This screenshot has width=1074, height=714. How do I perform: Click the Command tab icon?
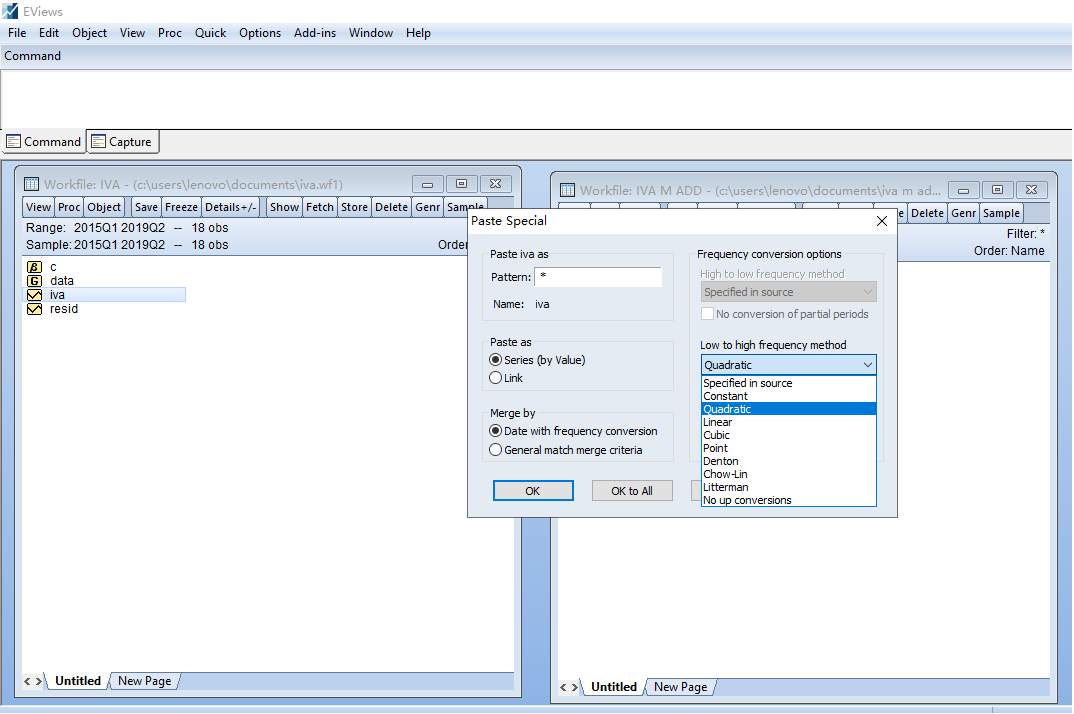coord(14,141)
